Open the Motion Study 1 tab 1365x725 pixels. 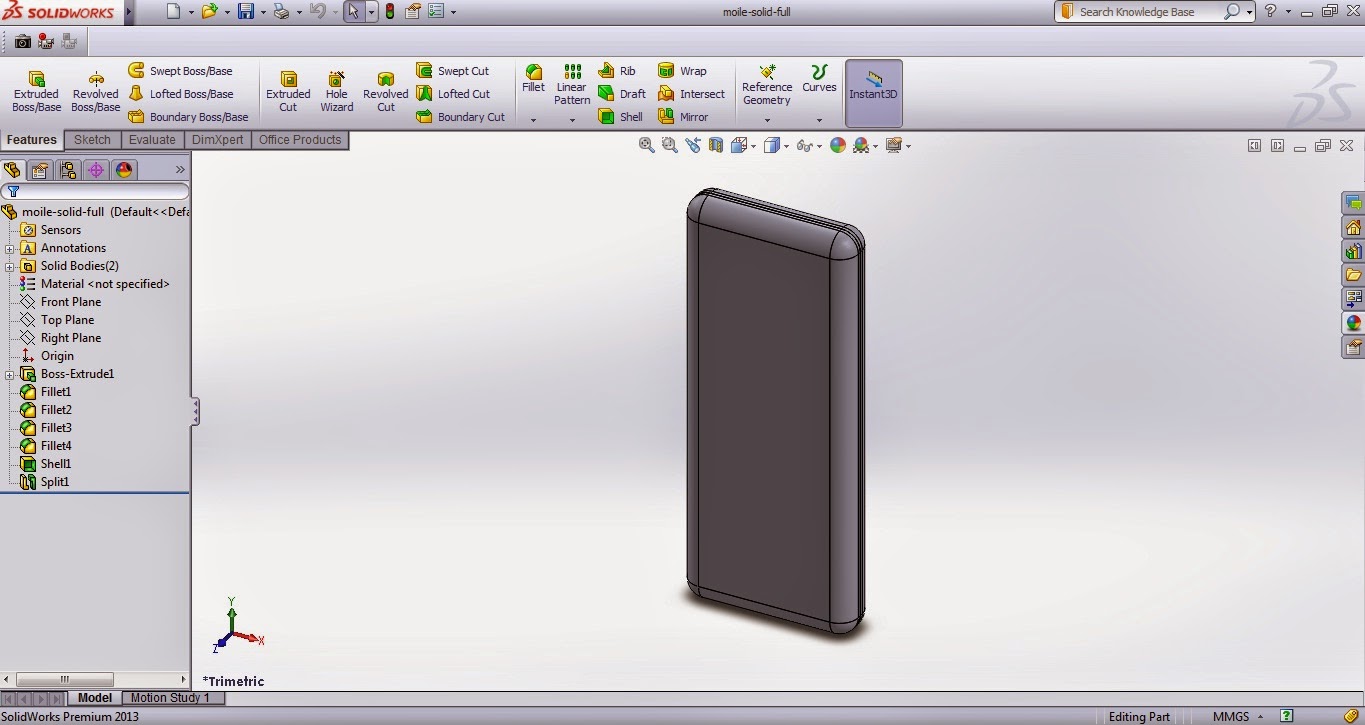click(172, 697)
